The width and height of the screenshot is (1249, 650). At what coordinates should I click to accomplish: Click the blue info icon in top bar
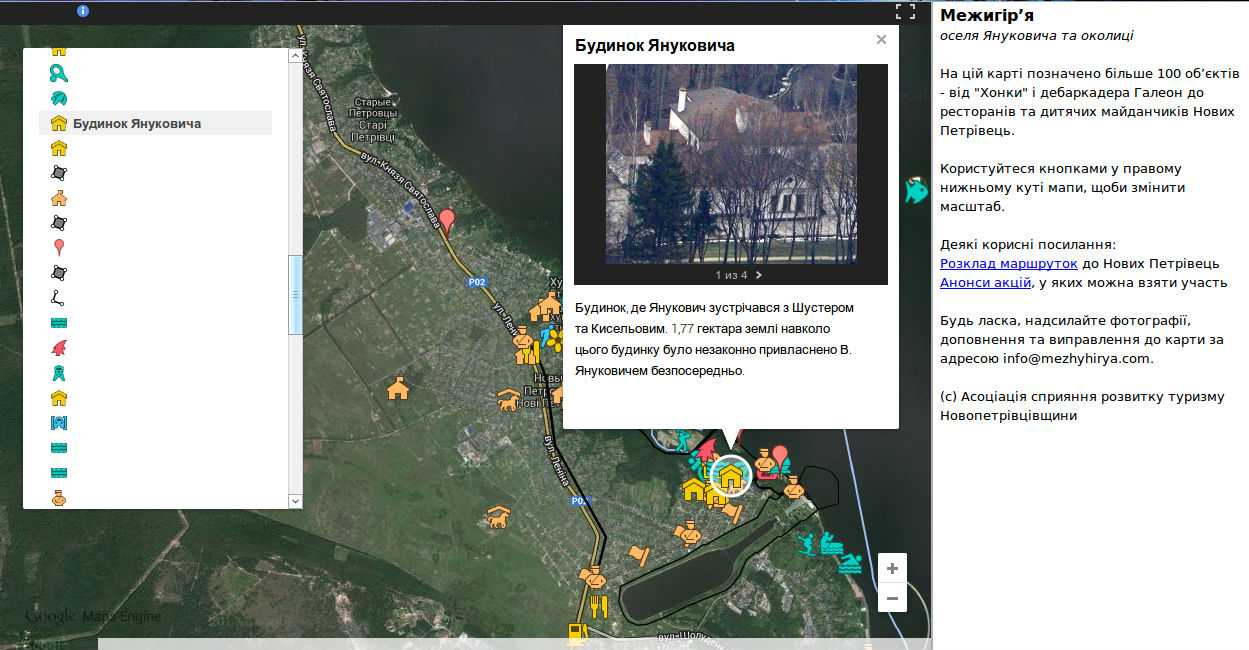[83, 11]
